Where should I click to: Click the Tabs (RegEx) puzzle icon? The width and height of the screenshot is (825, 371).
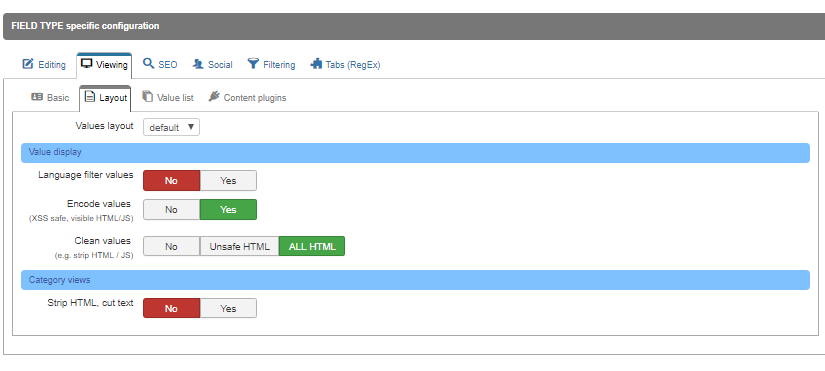(316, 64)
